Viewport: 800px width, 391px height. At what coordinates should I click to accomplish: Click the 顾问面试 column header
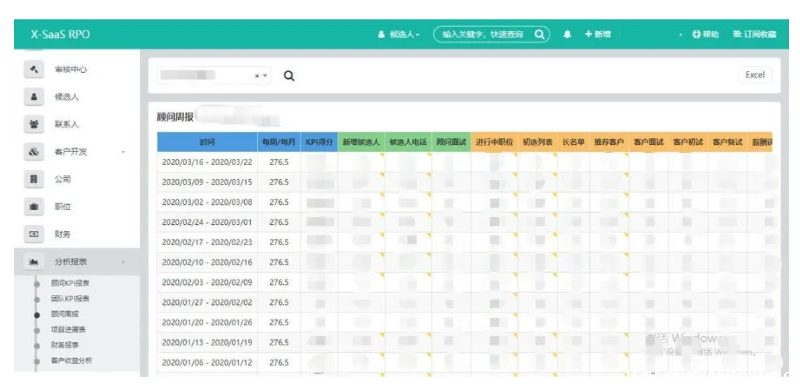[451, 142]
